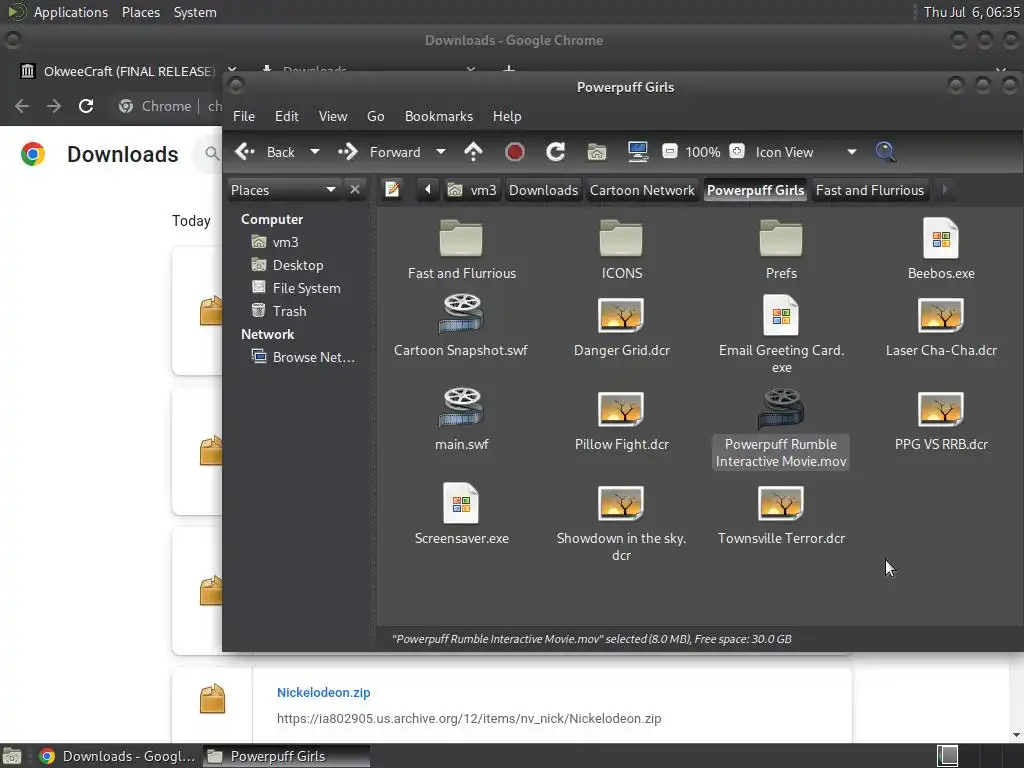Open the Back history dropdown arrow
The width and height of the screenshot is (1024, 768).
click(315, 152)
